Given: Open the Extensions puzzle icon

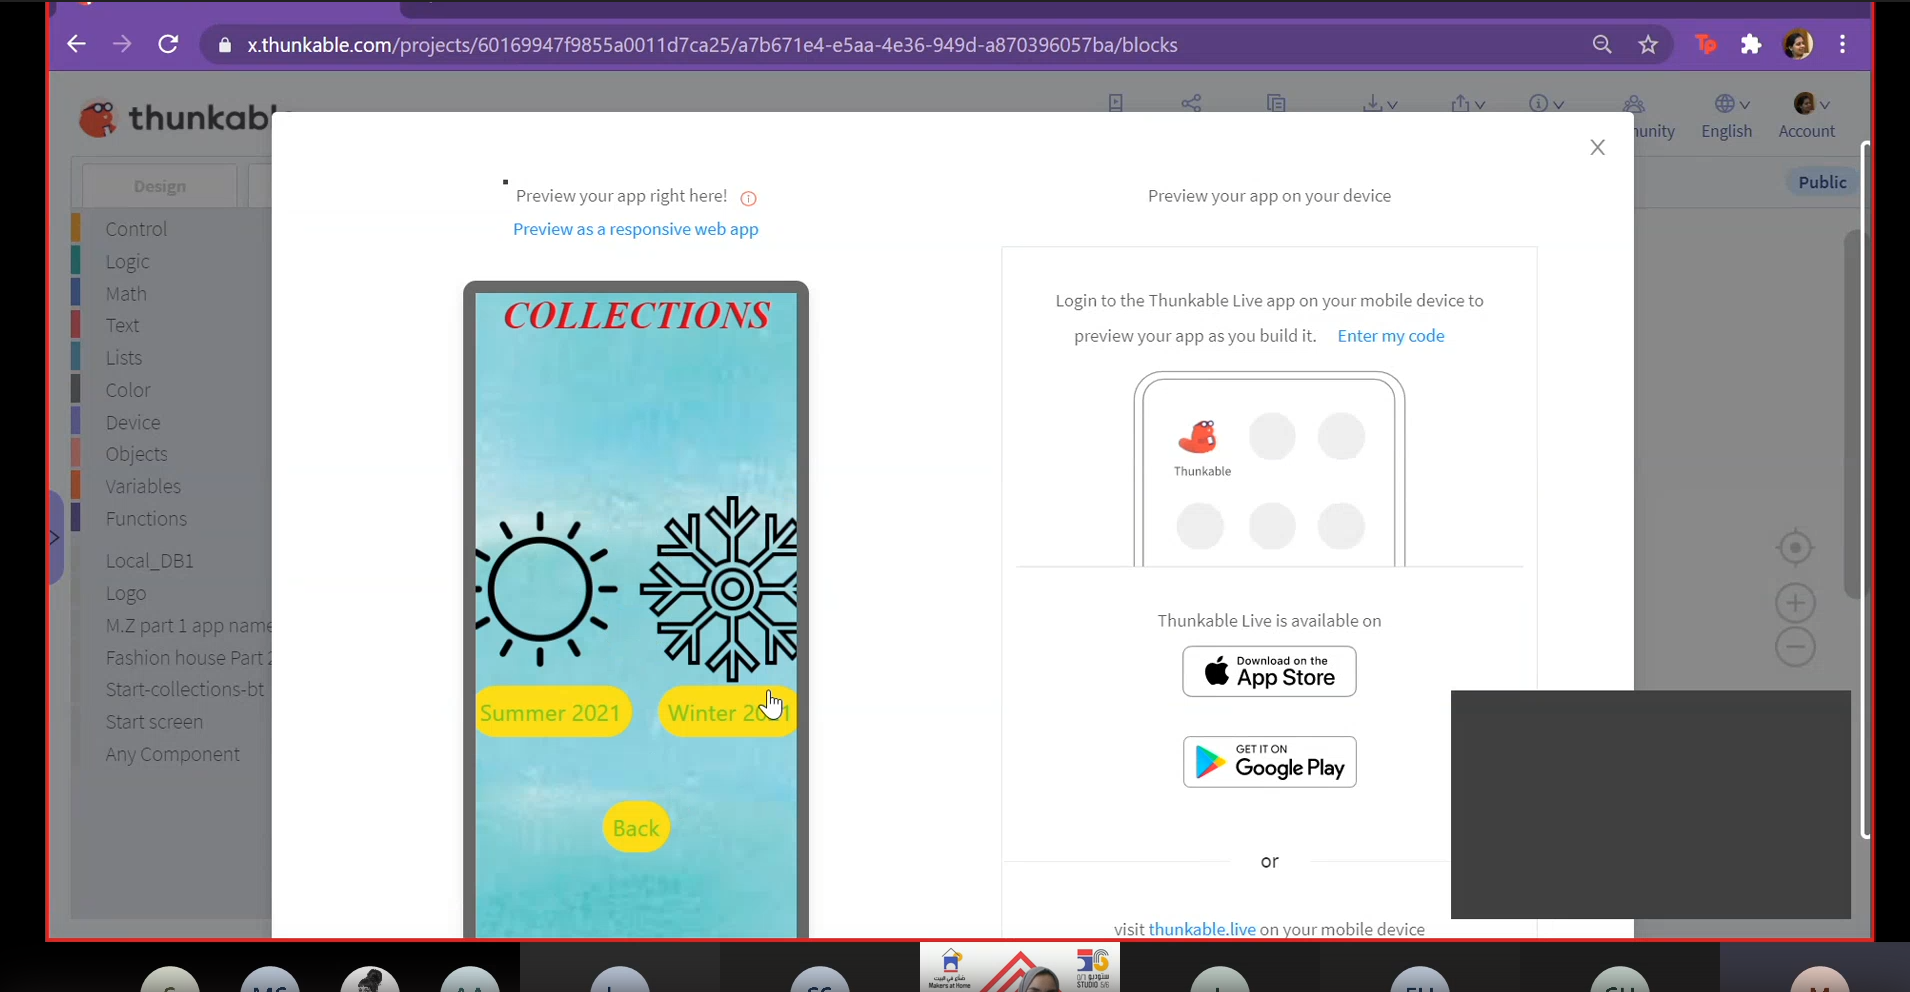Looking at the screenshot, I should (x=1751, y=44).
